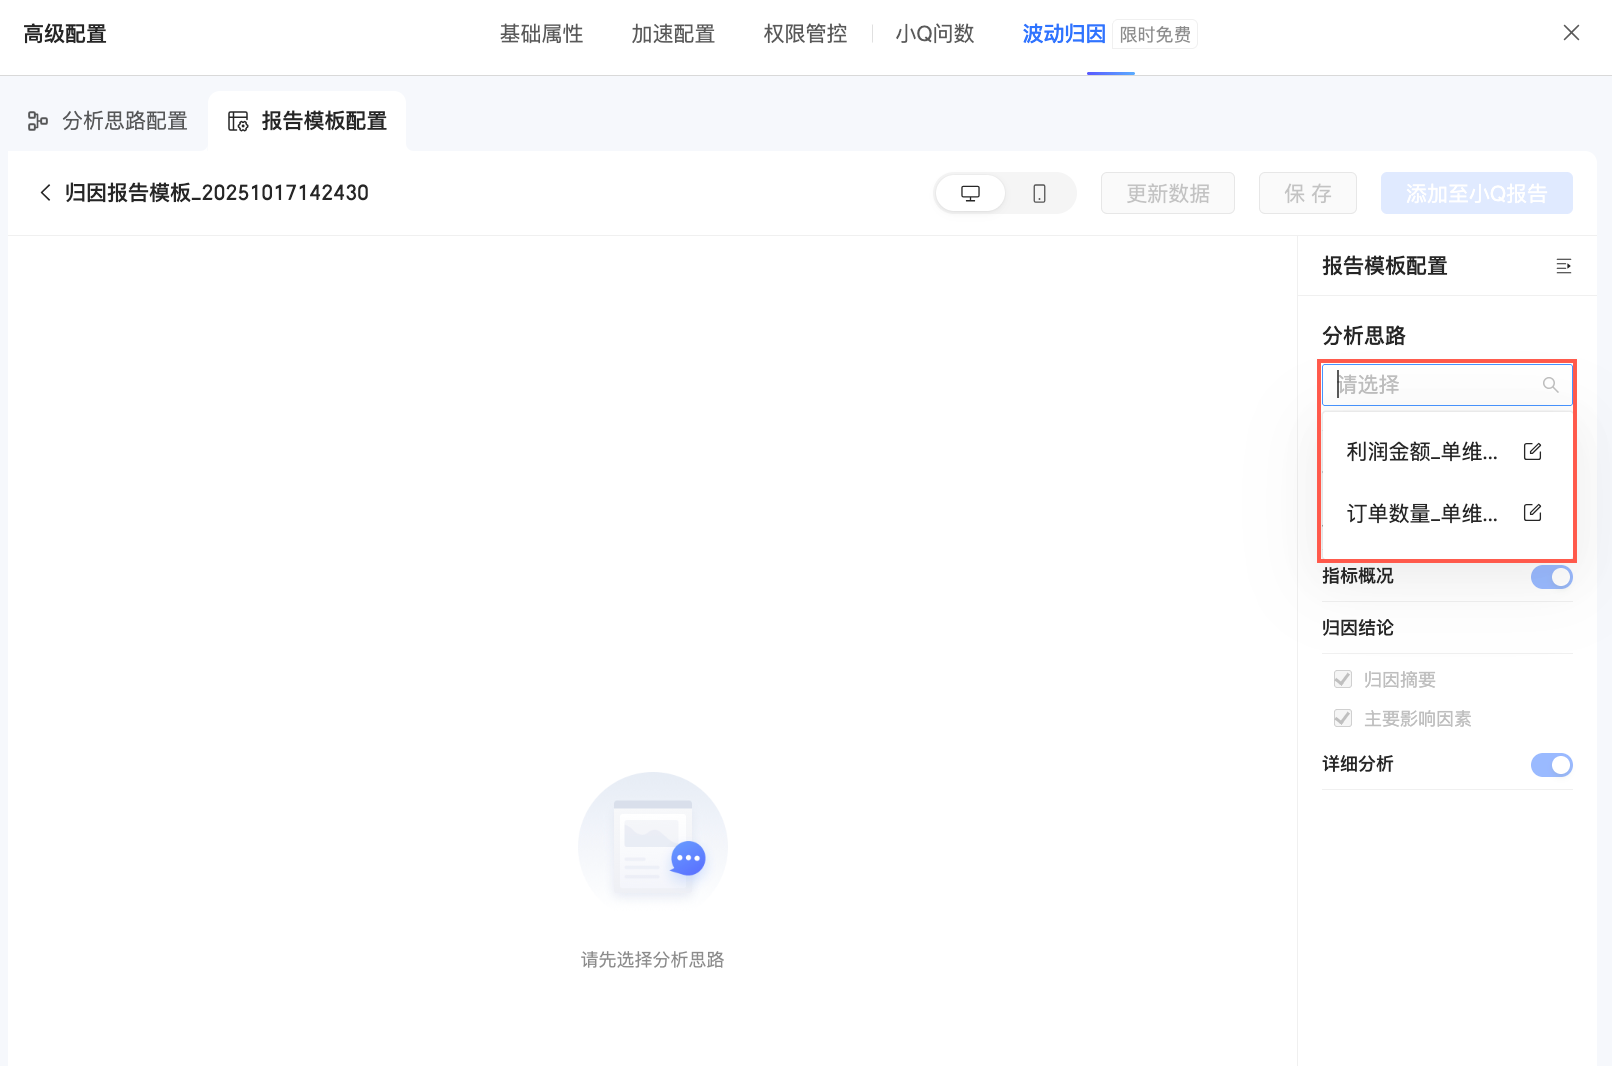This screenshot has width=1612, height=1066.
Task: Select the 波动归因 tab
Action: tap(1064, 34)
